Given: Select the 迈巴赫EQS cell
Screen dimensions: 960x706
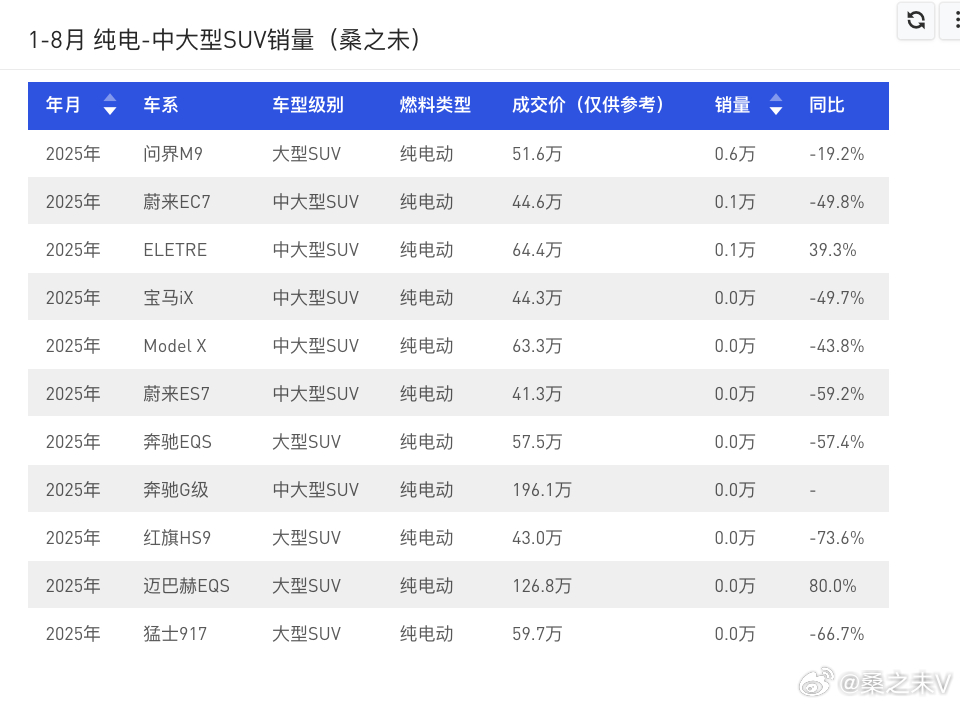Looking at the screenshot, I should pos(186,586).
